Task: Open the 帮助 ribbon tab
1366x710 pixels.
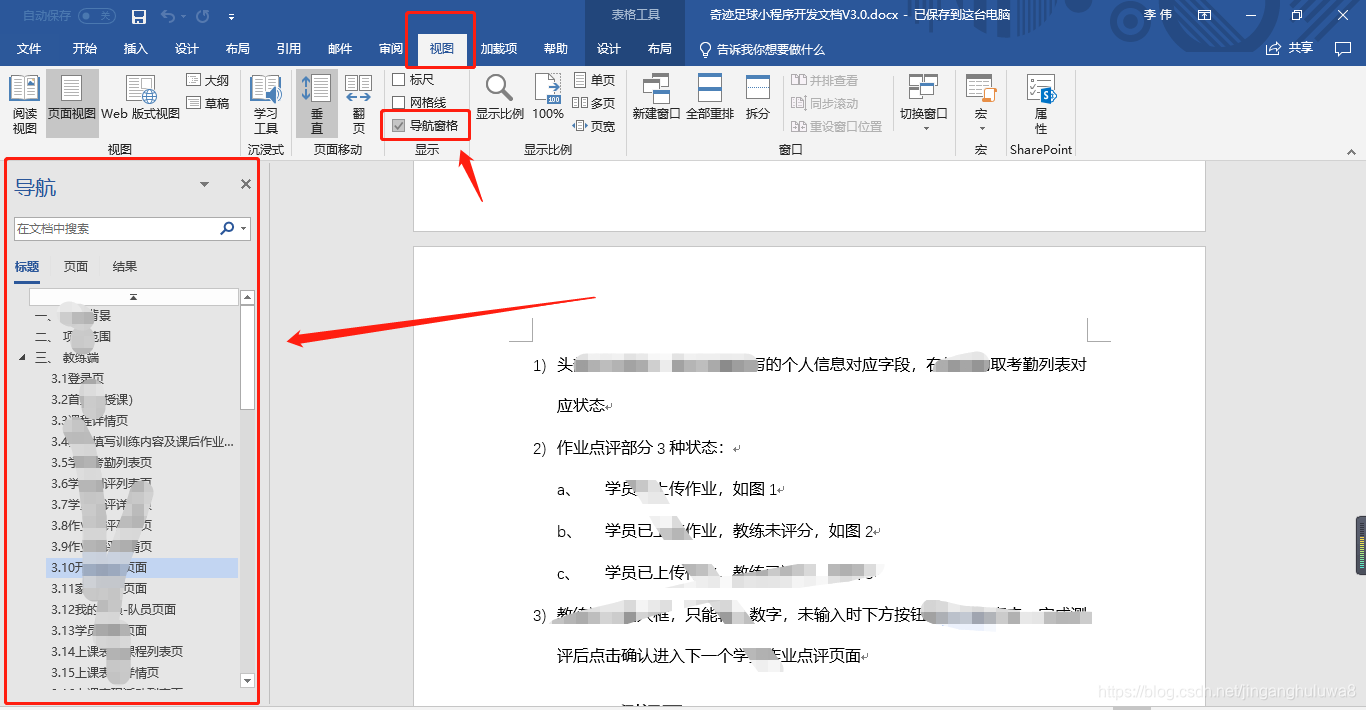Action: 556,49
